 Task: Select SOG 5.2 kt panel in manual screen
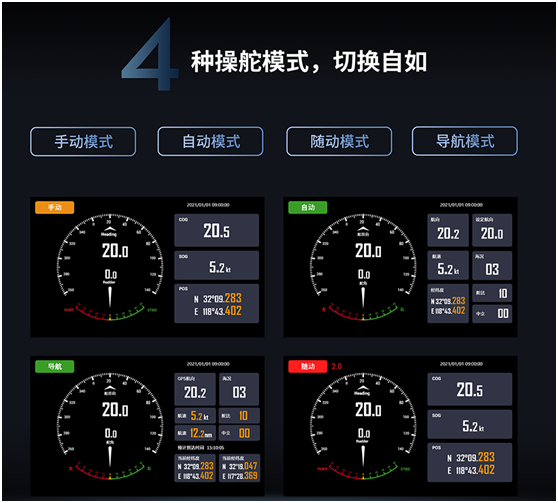[x=216, y=265]
